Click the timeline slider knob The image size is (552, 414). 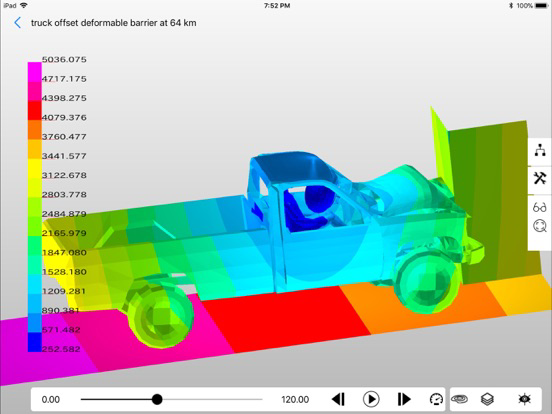coord(157,399)
